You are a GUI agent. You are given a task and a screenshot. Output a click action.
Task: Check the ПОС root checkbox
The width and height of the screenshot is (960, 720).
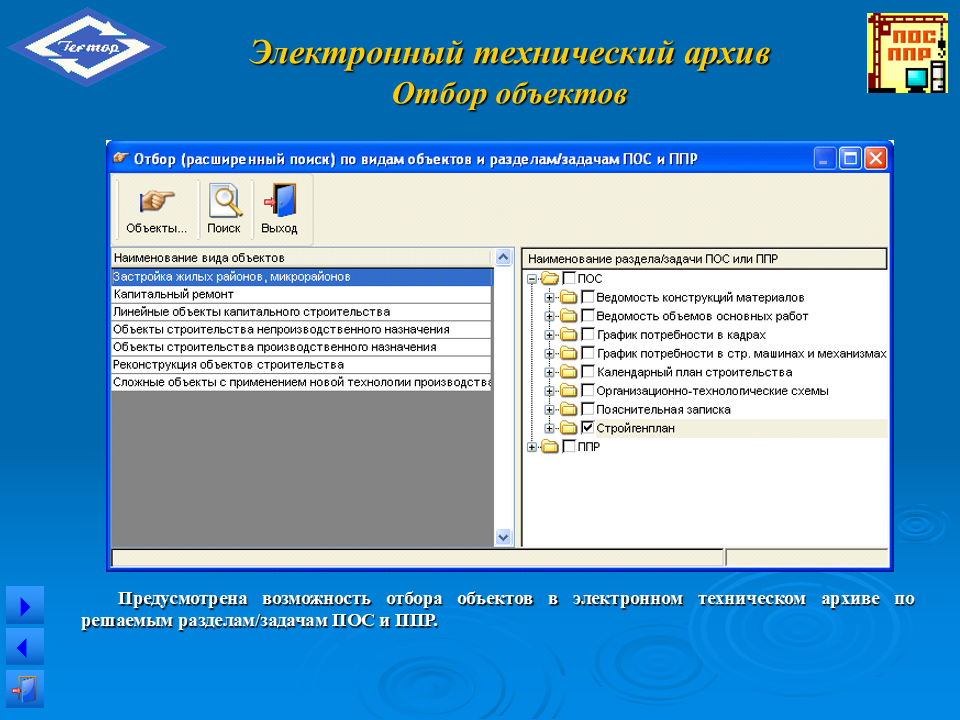point(569,278)
